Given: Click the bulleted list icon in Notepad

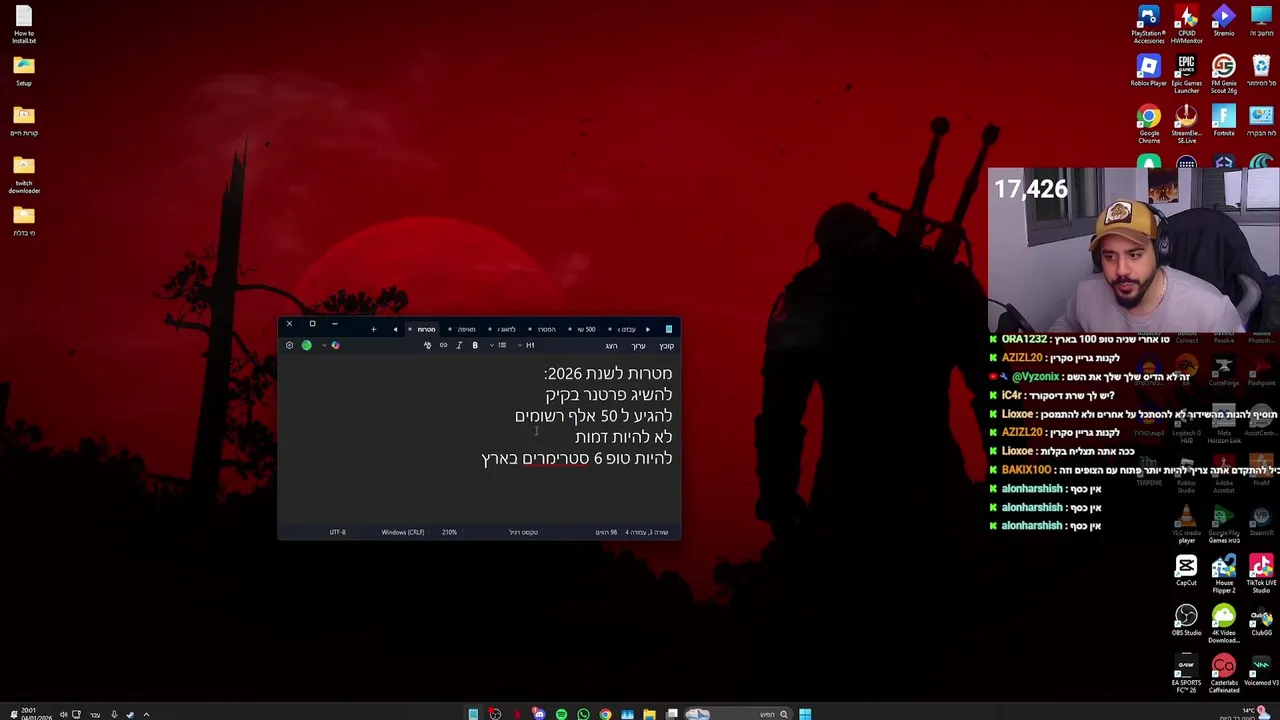Looking at the screenshot, I should tap(502, 345).
